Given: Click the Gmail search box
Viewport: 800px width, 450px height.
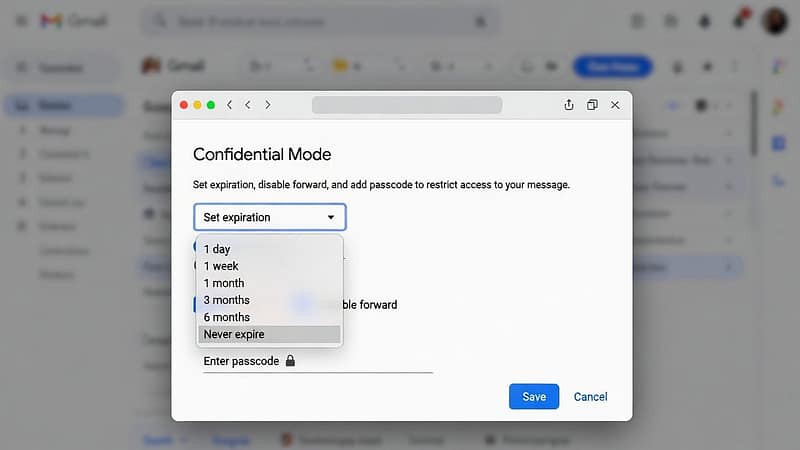Looking at the screenshot, I should pyautogui.click(x=320, y=21).
